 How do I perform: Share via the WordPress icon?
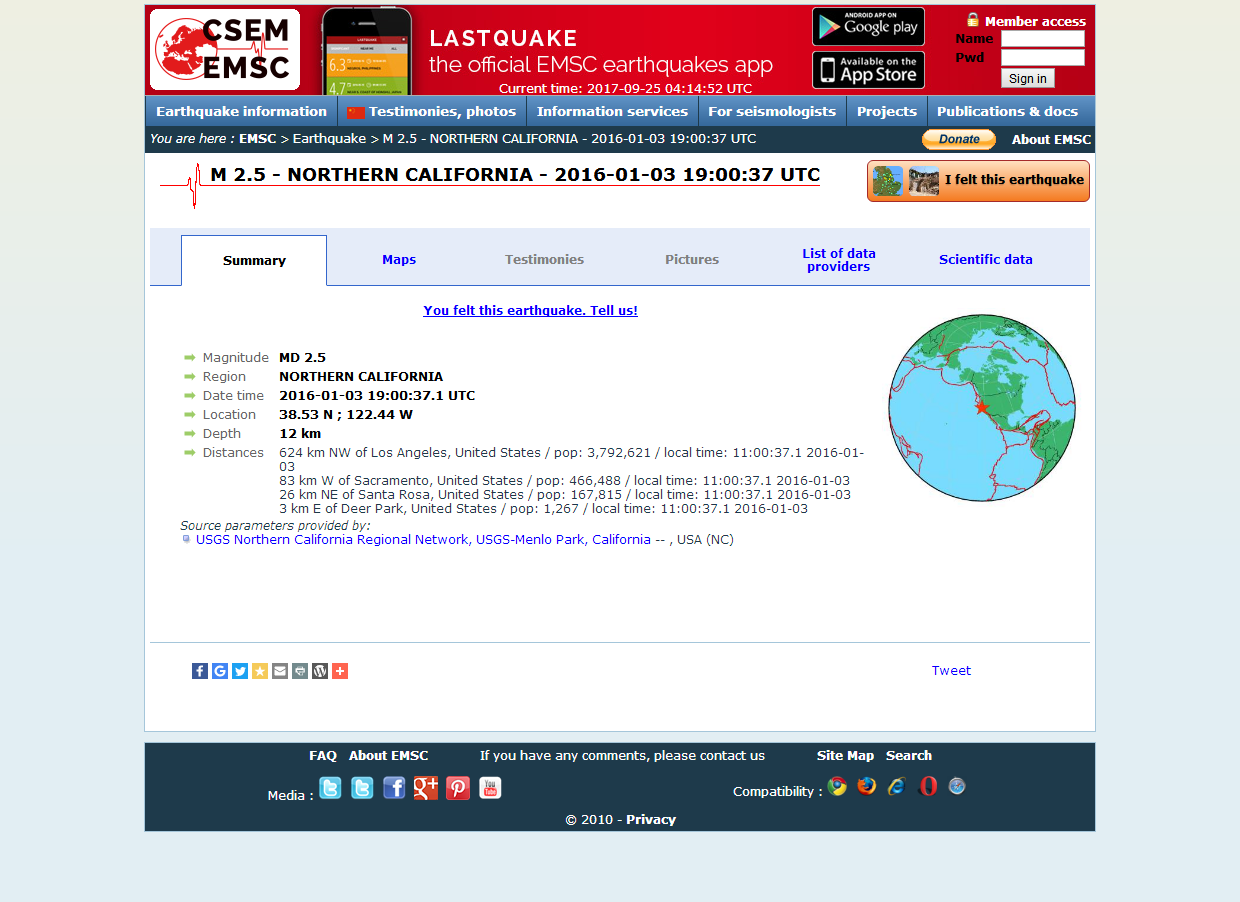[x=320, y=671]
